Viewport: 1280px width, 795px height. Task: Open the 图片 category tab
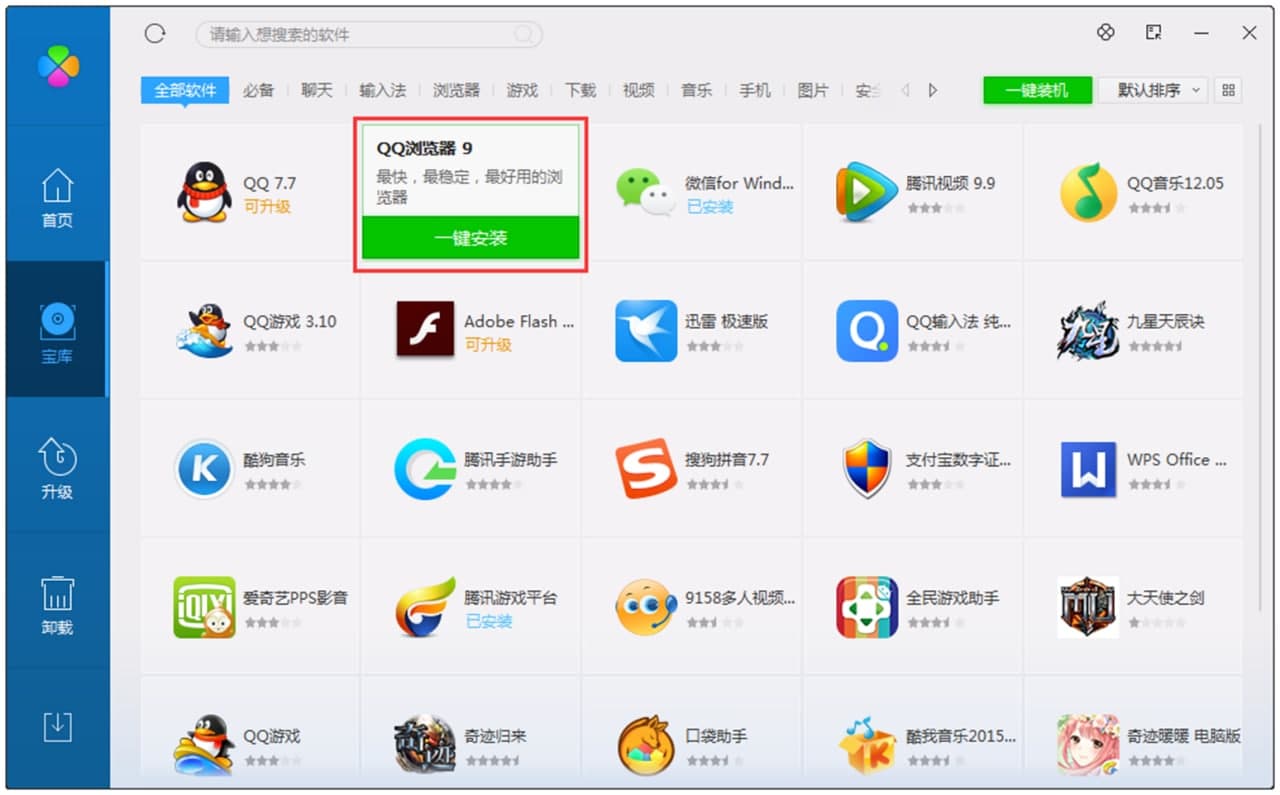pos(813,90)
